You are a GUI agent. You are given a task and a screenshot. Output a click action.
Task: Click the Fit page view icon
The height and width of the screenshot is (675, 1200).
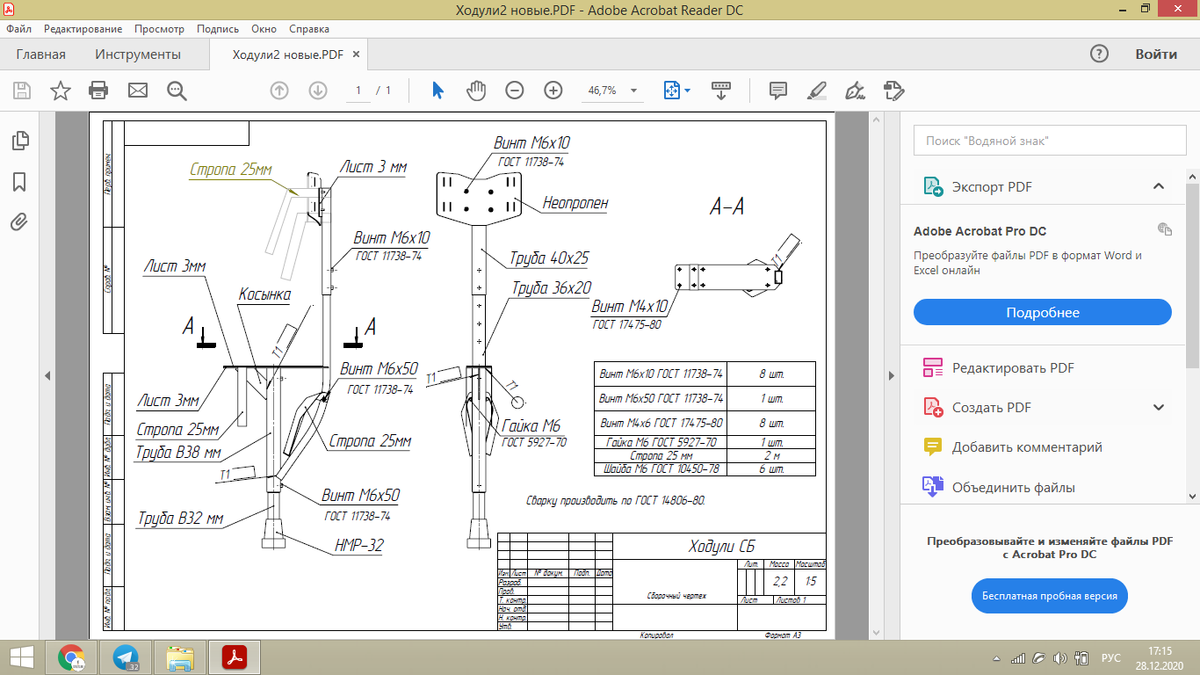672,91
